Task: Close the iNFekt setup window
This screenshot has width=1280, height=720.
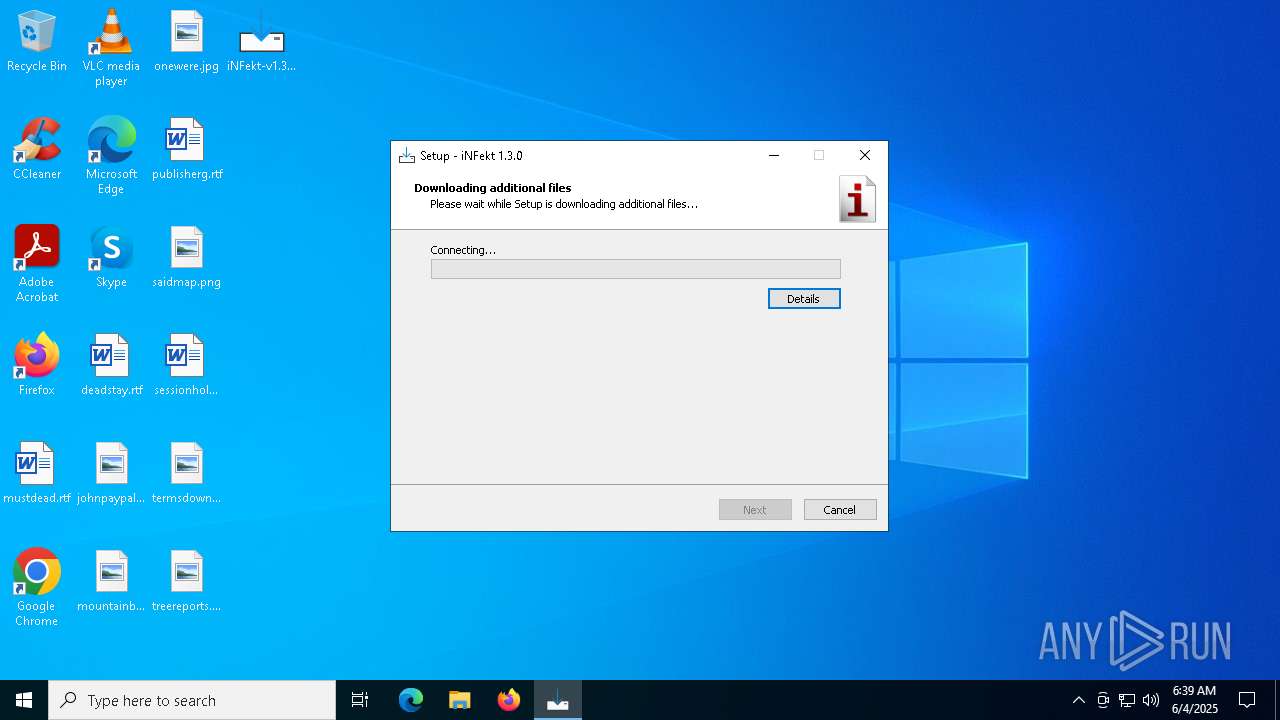Action: coord(865,156)
